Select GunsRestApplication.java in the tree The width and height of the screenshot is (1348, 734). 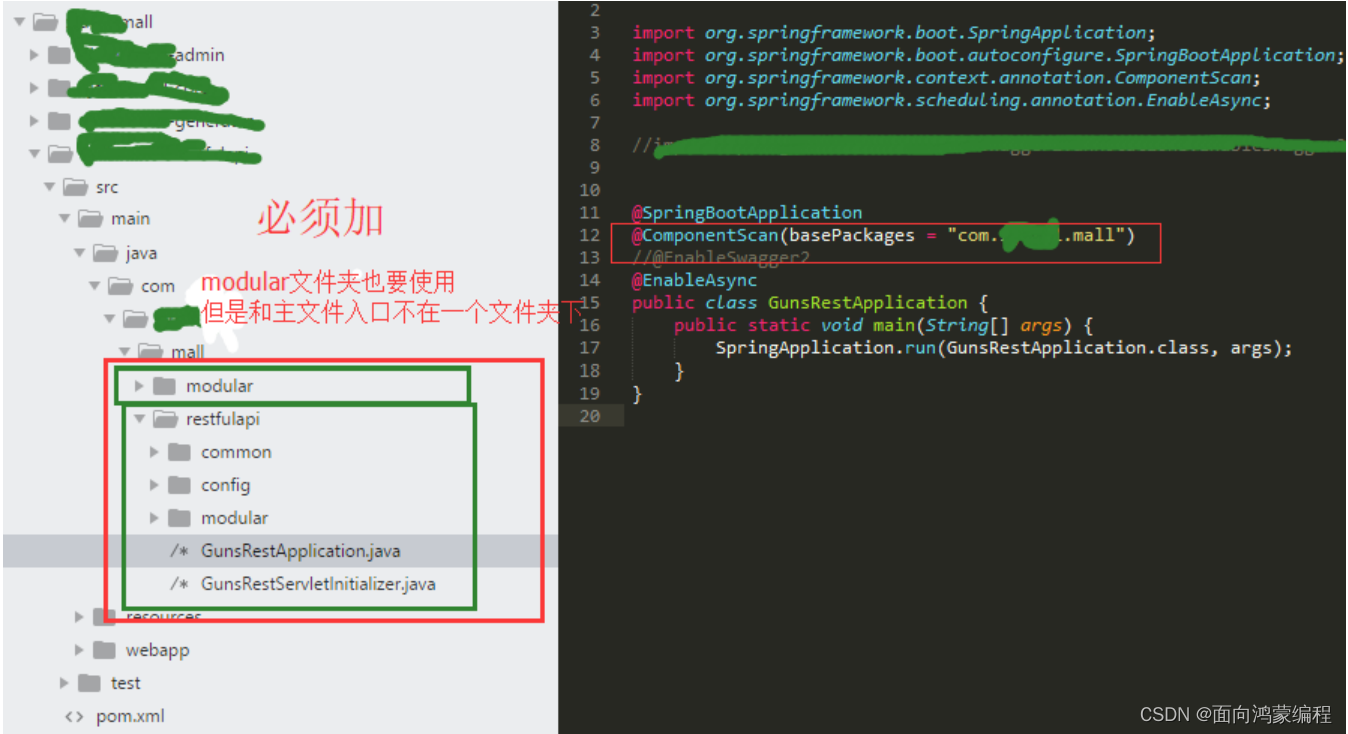point(300,550)
